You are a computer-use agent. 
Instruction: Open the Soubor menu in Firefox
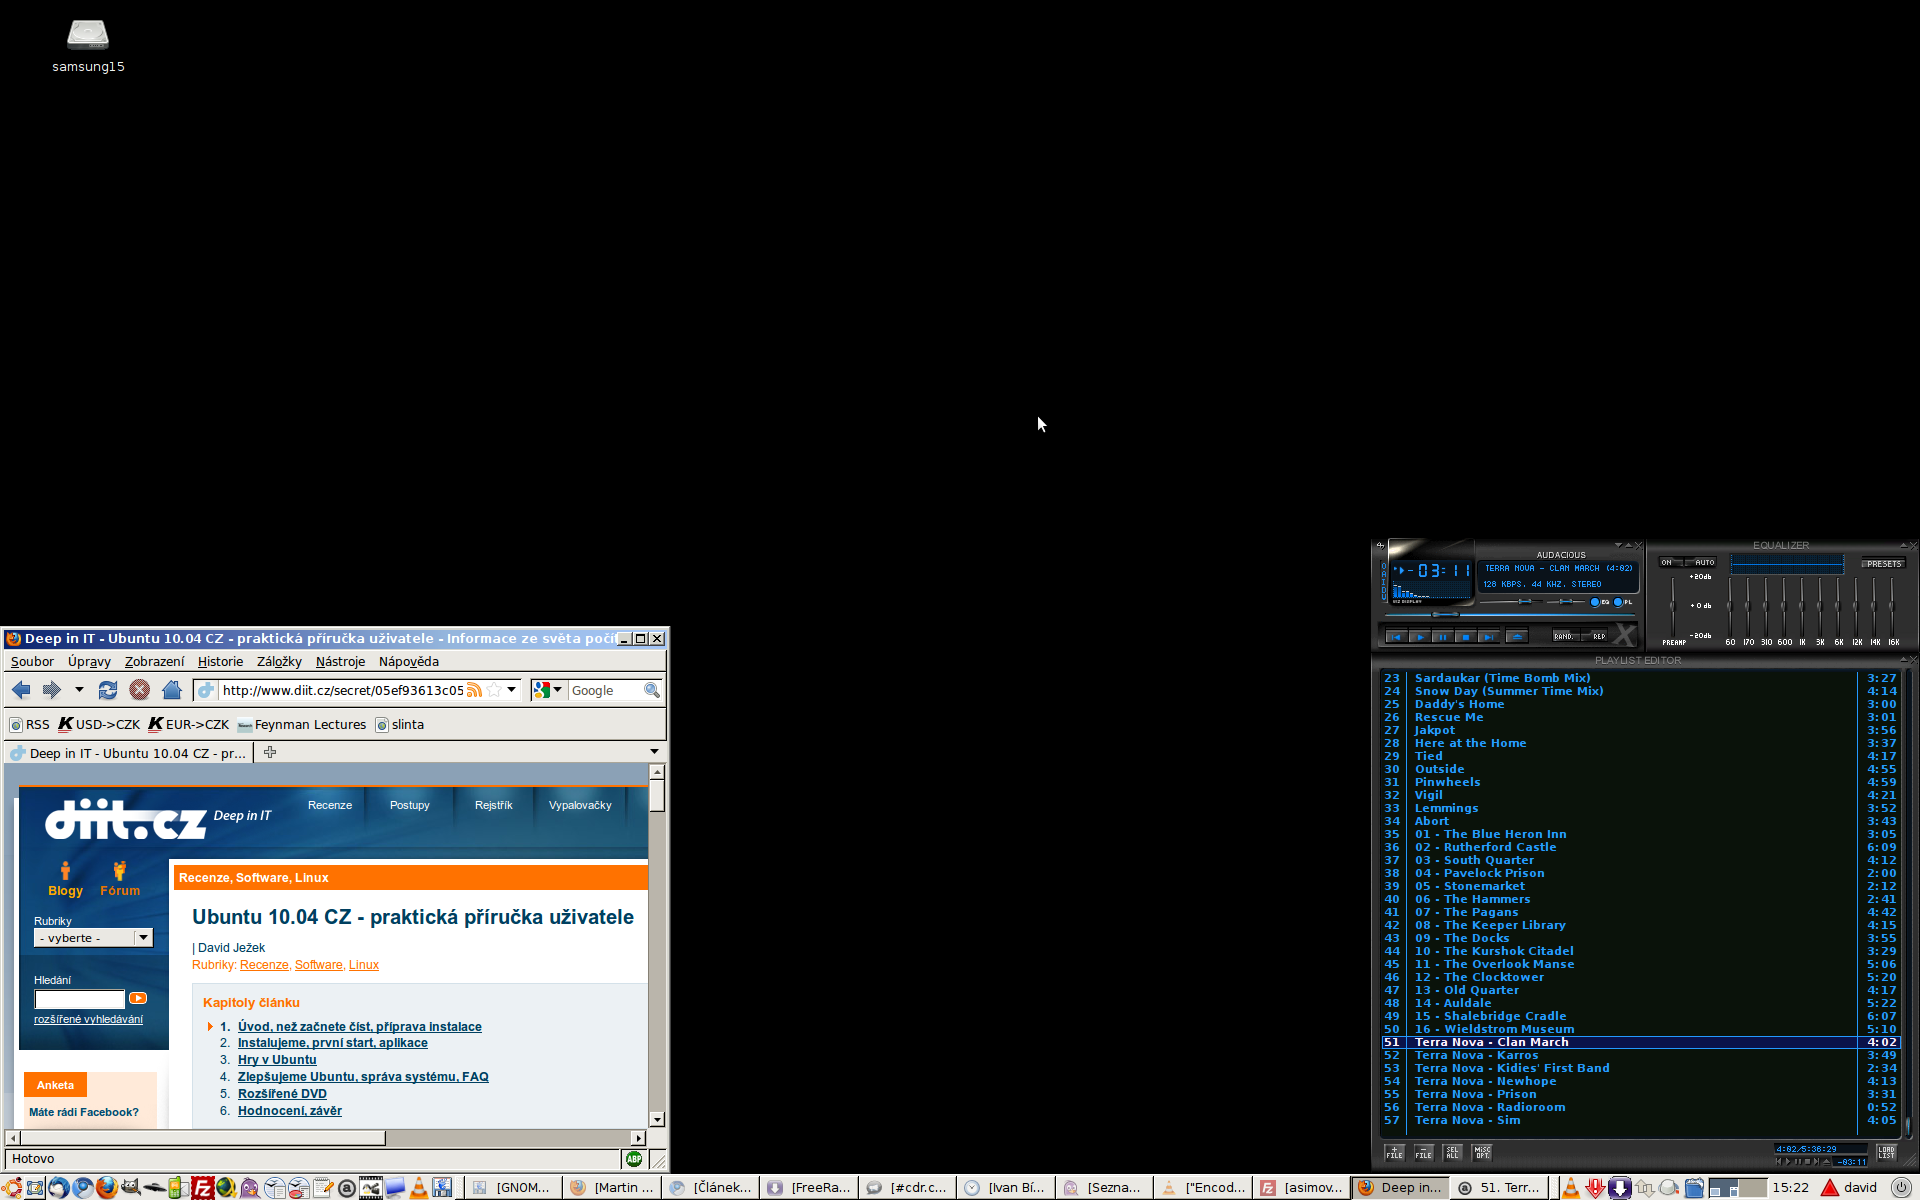point(32,662)
